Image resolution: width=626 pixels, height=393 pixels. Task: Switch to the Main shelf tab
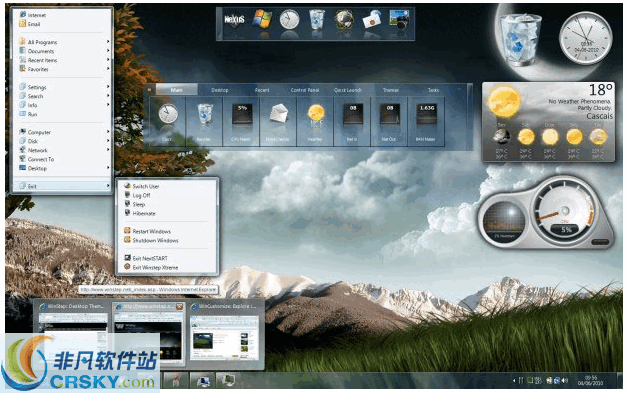click(176, 90)
